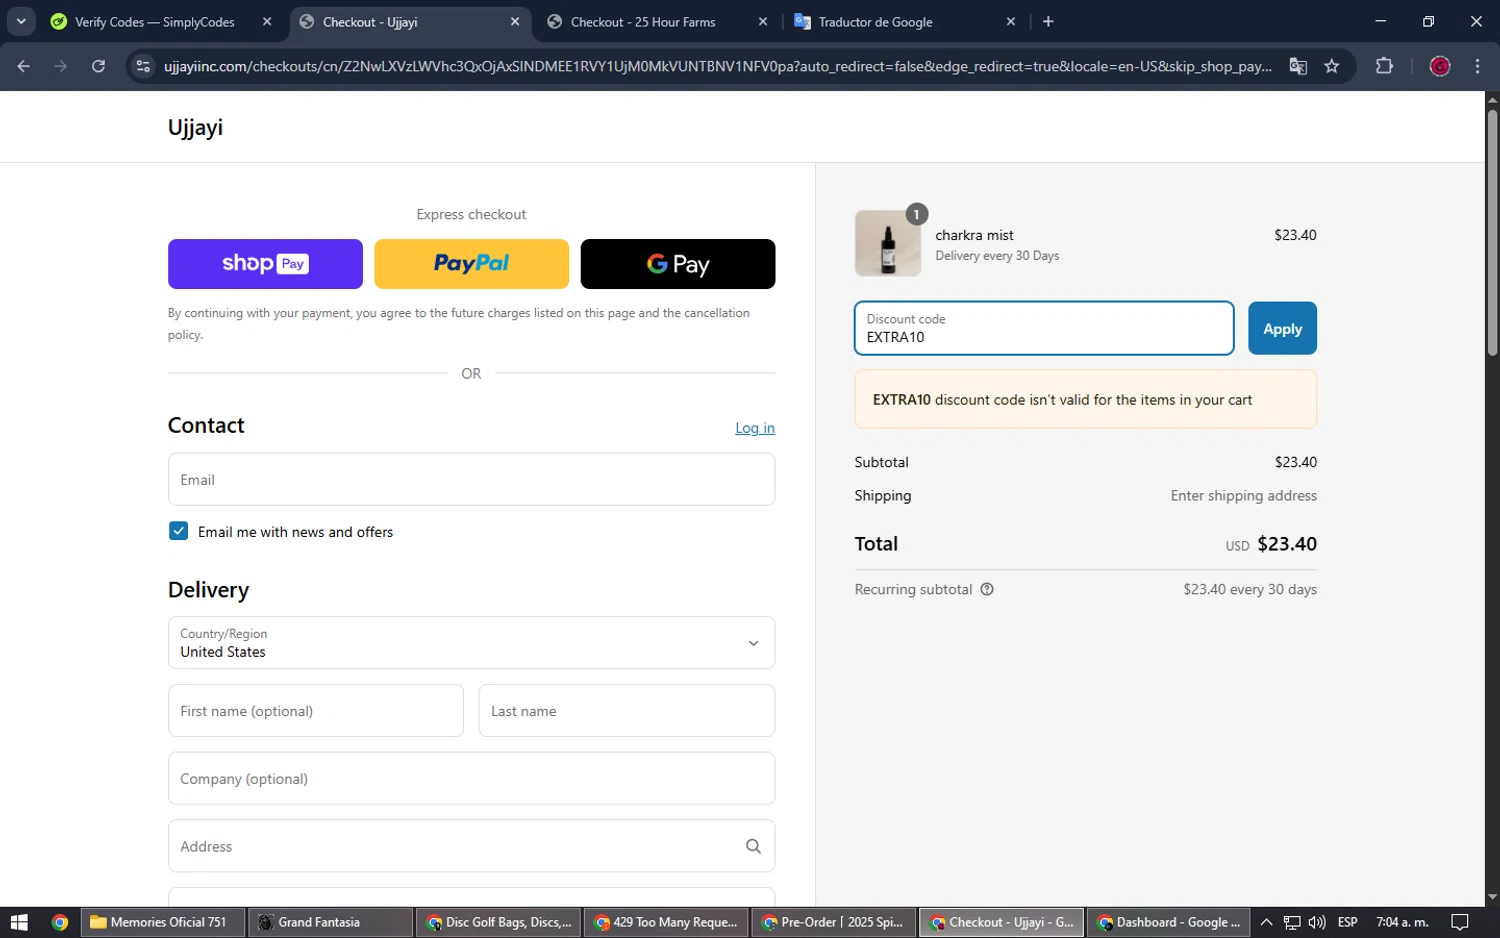The image size is (1500, 938).
Task: Switch to Dashboard - Google taskbar window
Action: pos(1168,922)
